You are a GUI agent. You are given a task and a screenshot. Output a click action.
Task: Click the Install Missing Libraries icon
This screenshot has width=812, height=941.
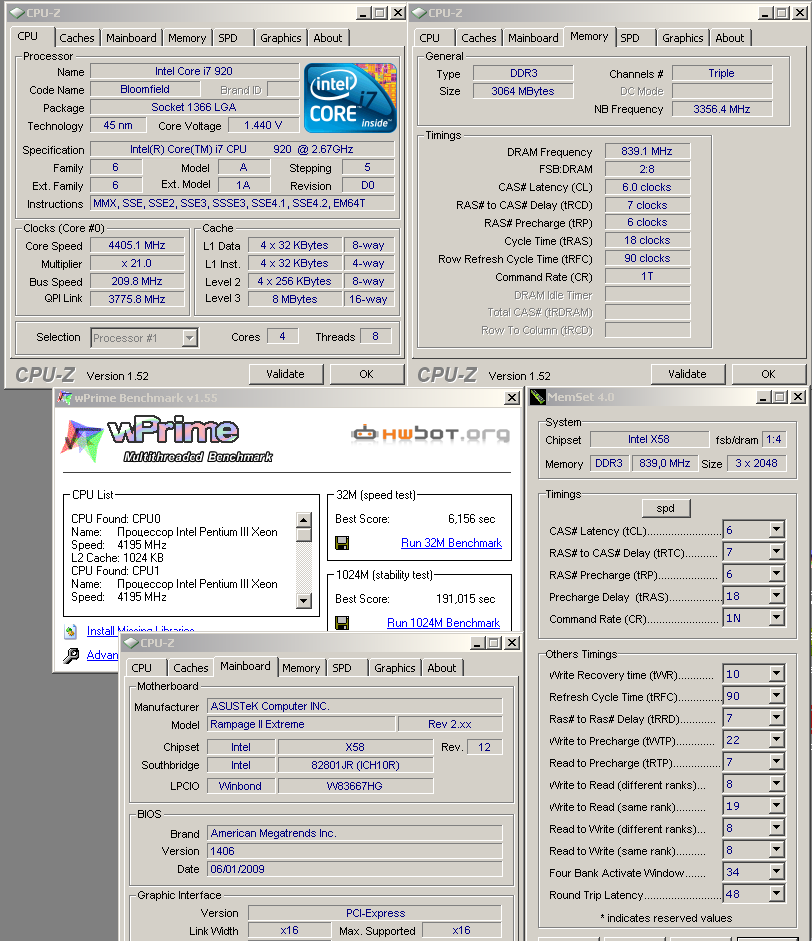pos(71,631)
